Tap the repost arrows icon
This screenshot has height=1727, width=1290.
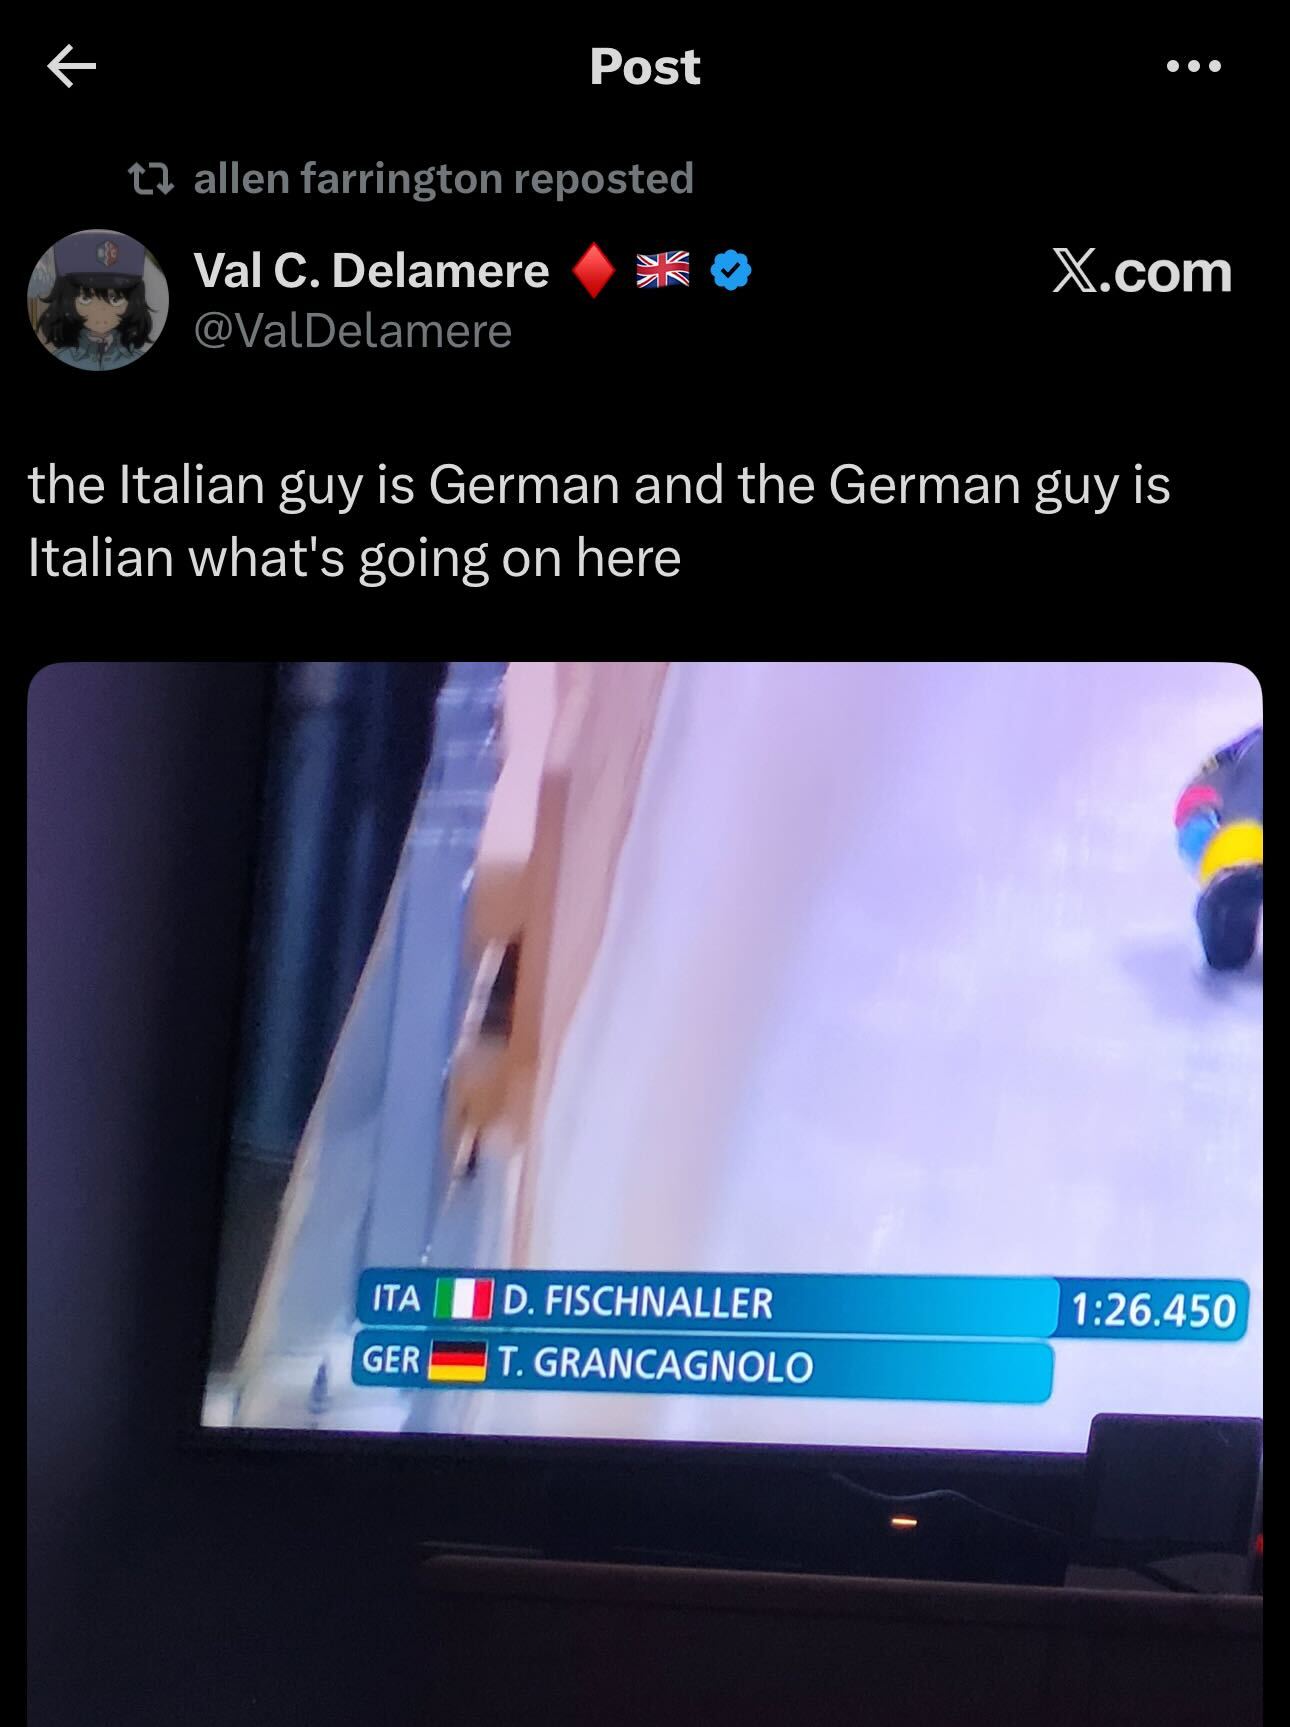pyautogui.click(x=152, y=179)
